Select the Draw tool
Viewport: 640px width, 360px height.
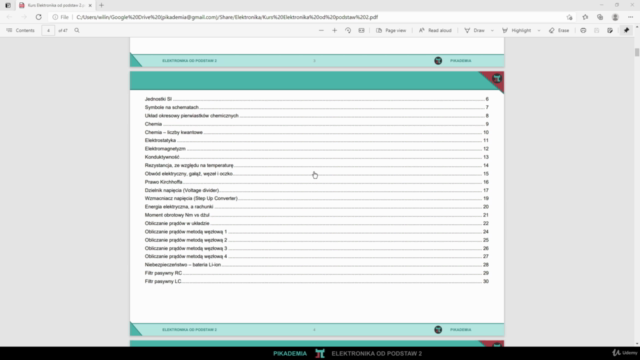[474, 30]
